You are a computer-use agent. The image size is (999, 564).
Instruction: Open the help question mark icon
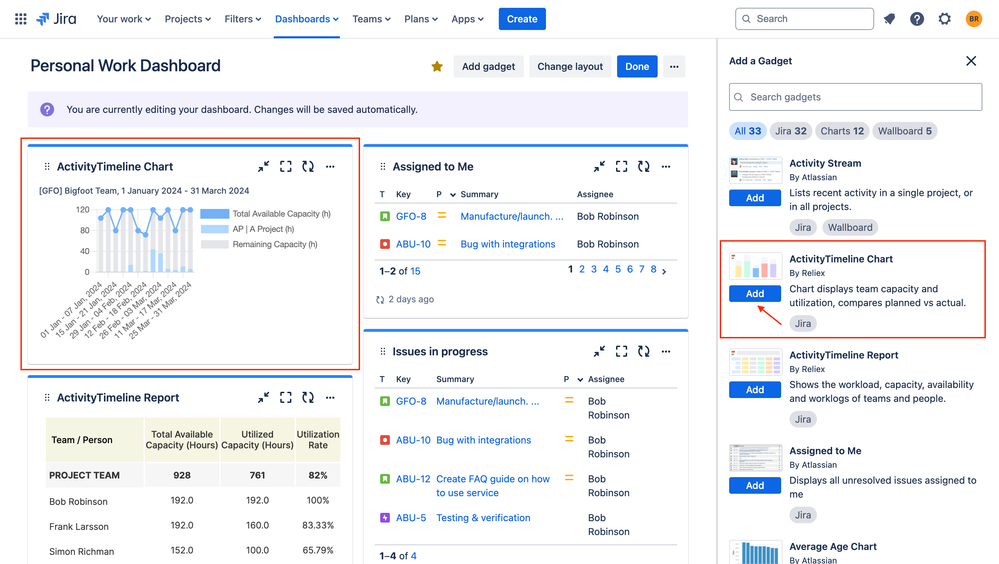click(917, 19)
